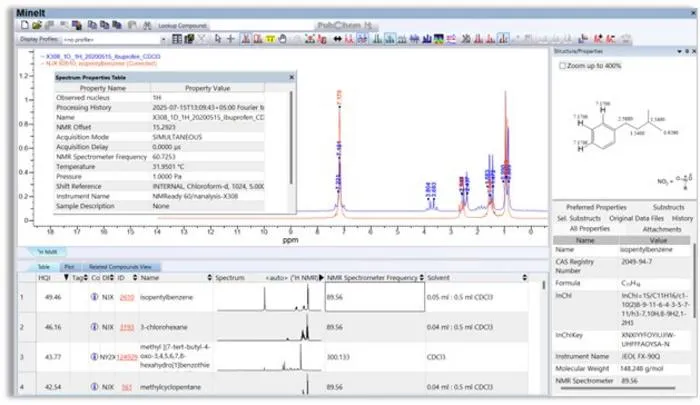
Task: Open the Spectrum column ¹H NMR arrow
Action: pyautogui.click(x=321, y=277)
